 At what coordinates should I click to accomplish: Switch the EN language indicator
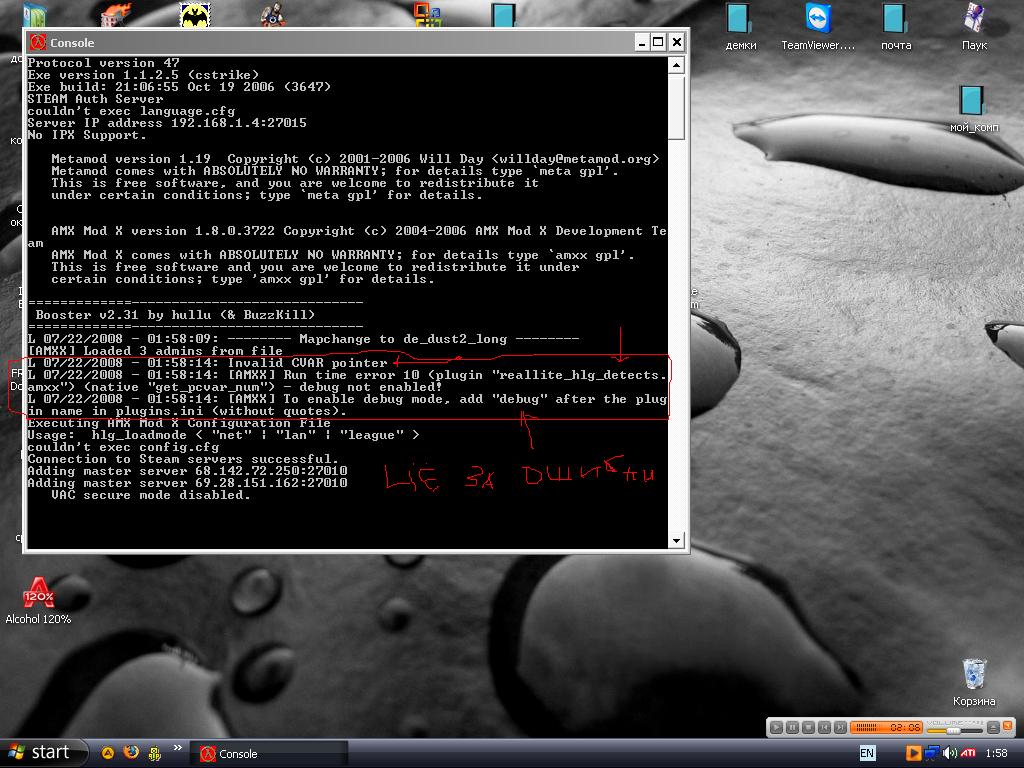coord(867,753)
